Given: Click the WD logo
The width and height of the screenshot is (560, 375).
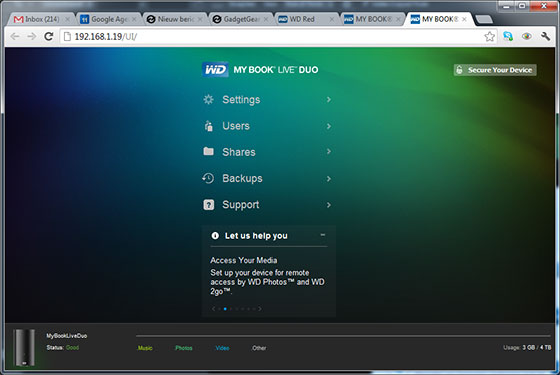Looking at the screenshot, I should [215, 69].
